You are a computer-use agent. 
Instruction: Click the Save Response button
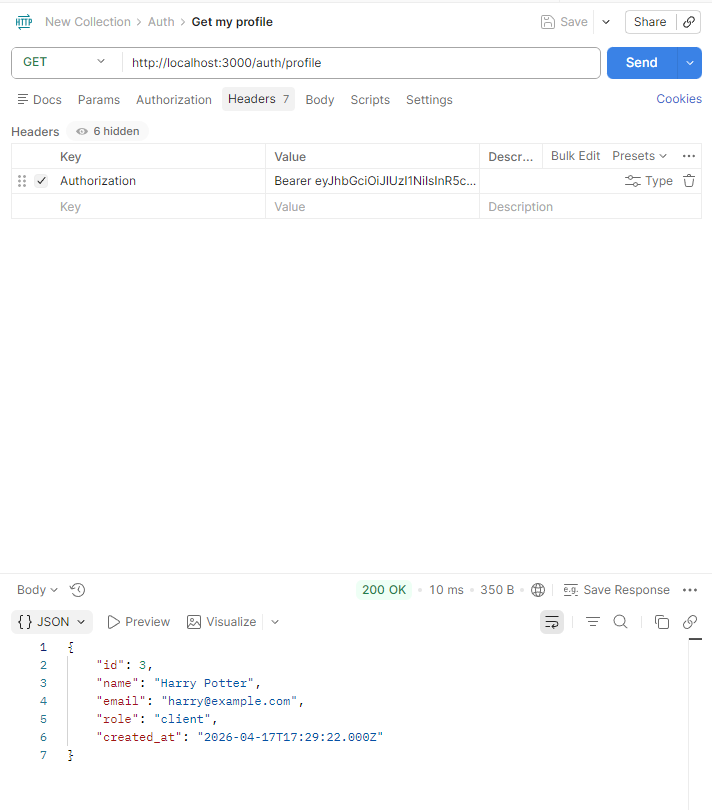coord(616,590)
